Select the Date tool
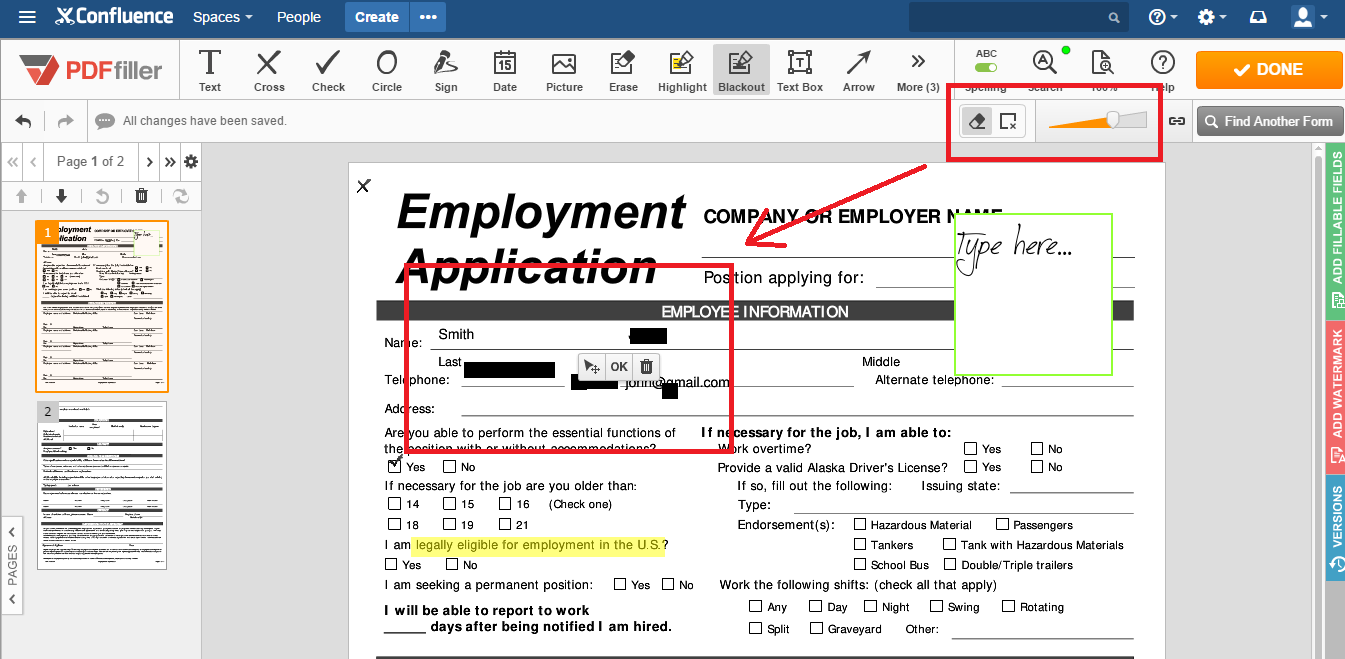This screenshot has height=659, width=1345. 505,70
